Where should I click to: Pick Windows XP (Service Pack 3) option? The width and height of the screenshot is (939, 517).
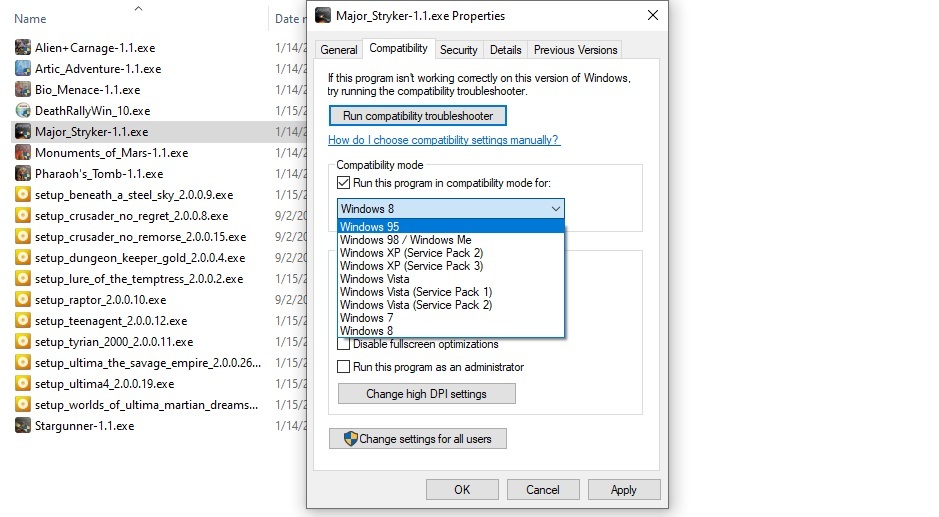(451, 265)
